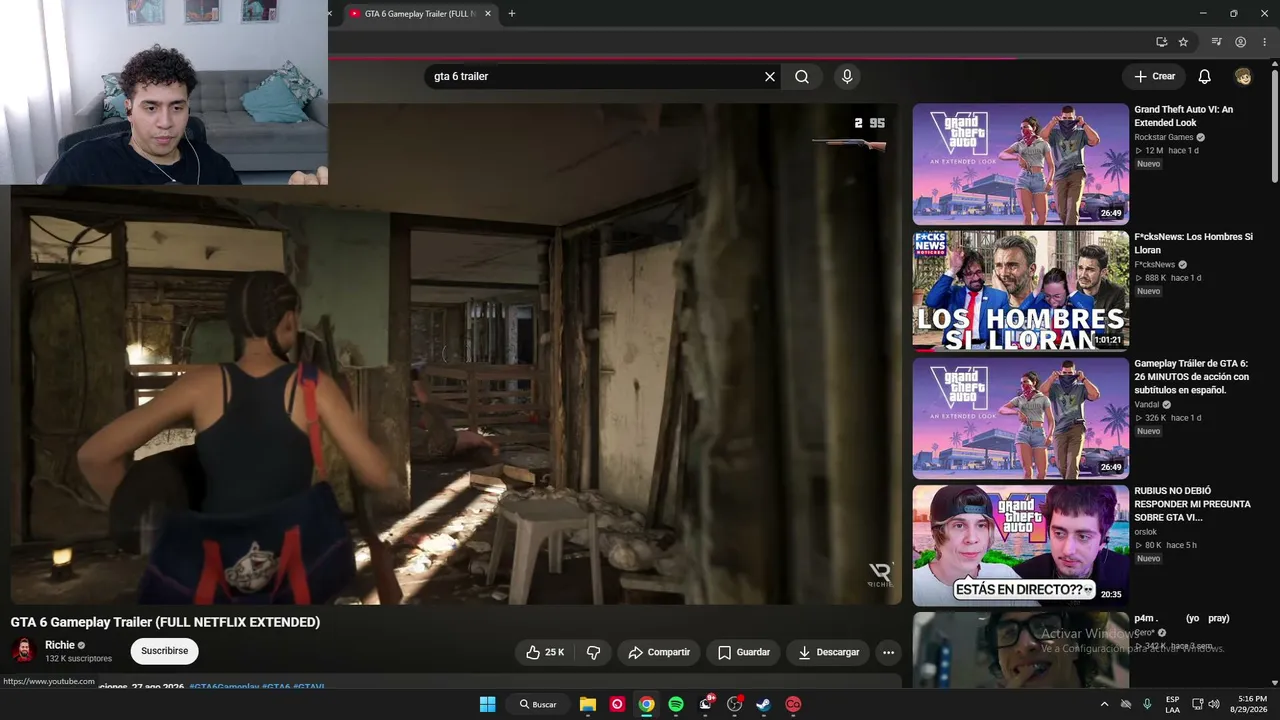Bookmark this page with the star icon
This screenshot has height=720, width=1280.
click(1183, 42)
